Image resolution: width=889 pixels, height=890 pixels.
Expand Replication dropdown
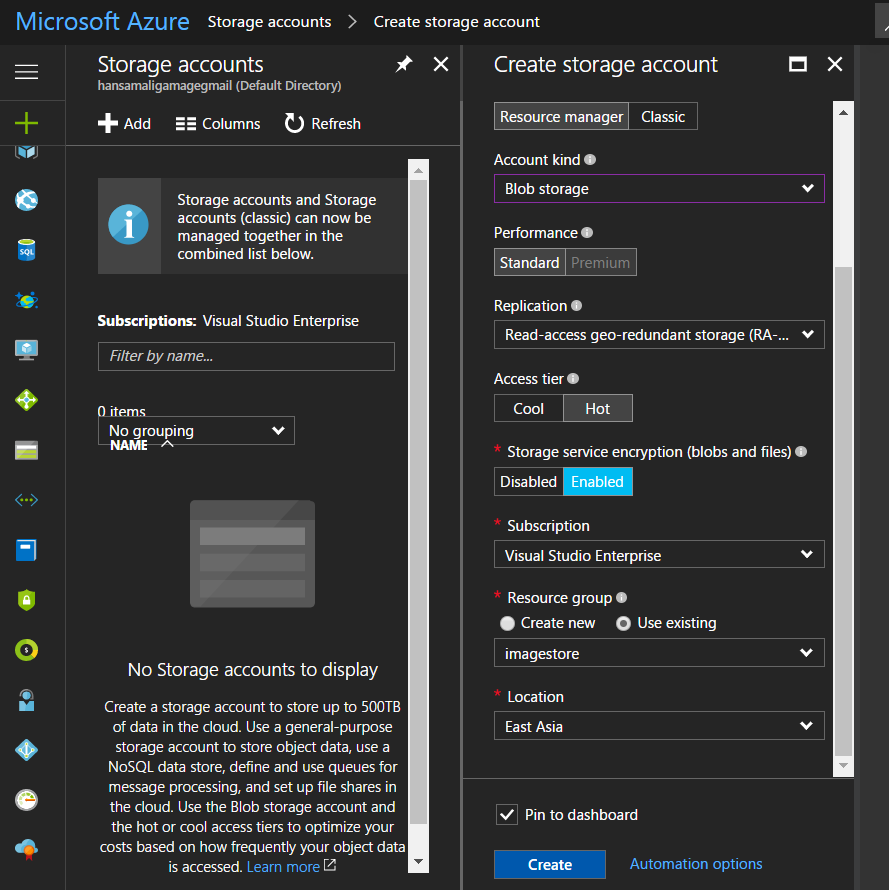pos(659,335)
